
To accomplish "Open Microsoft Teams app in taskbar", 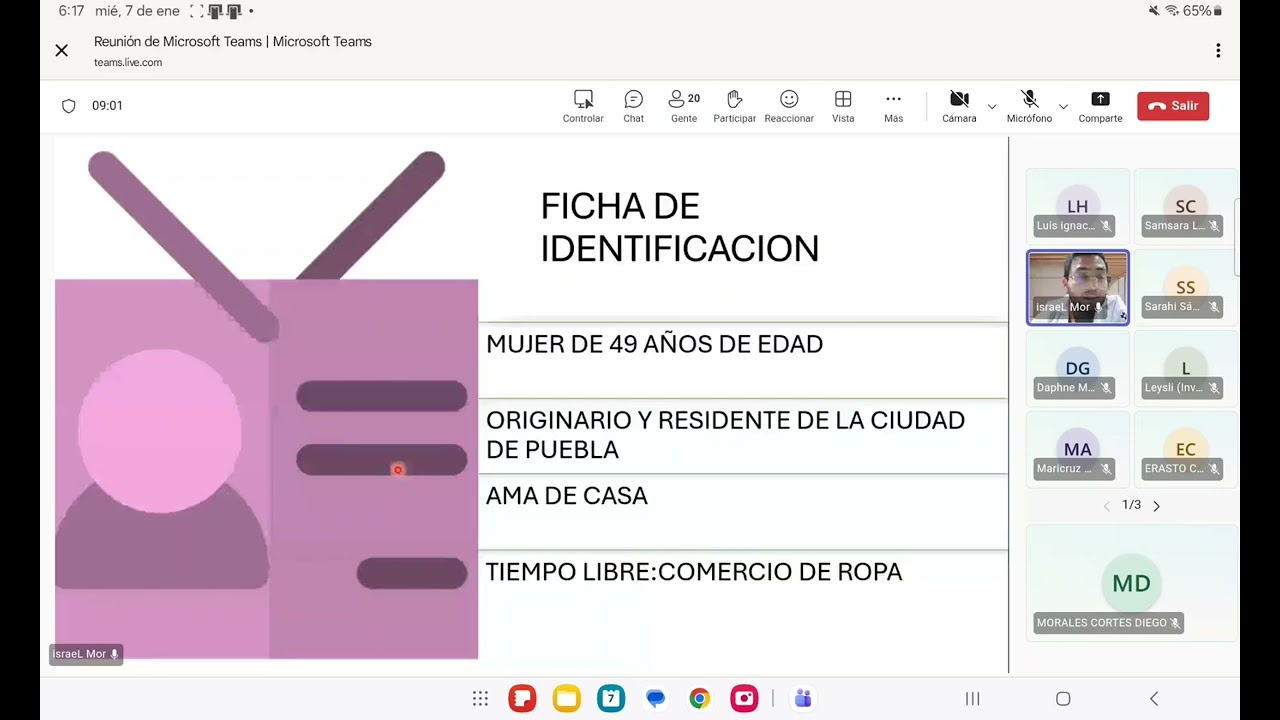I will click(x=802, y=699).
